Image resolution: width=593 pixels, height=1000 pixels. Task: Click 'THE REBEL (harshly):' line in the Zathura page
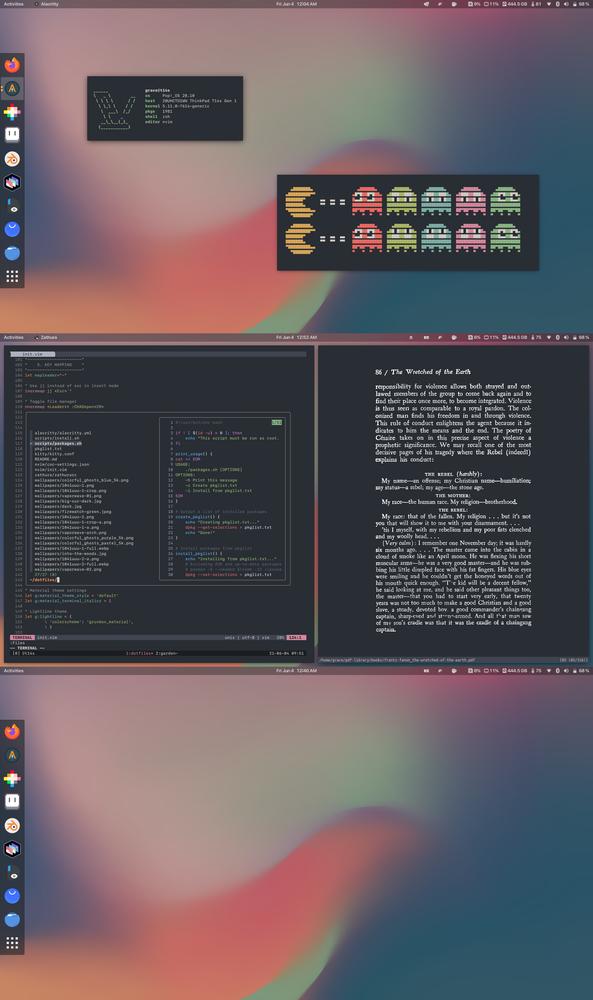click(453, 474)
